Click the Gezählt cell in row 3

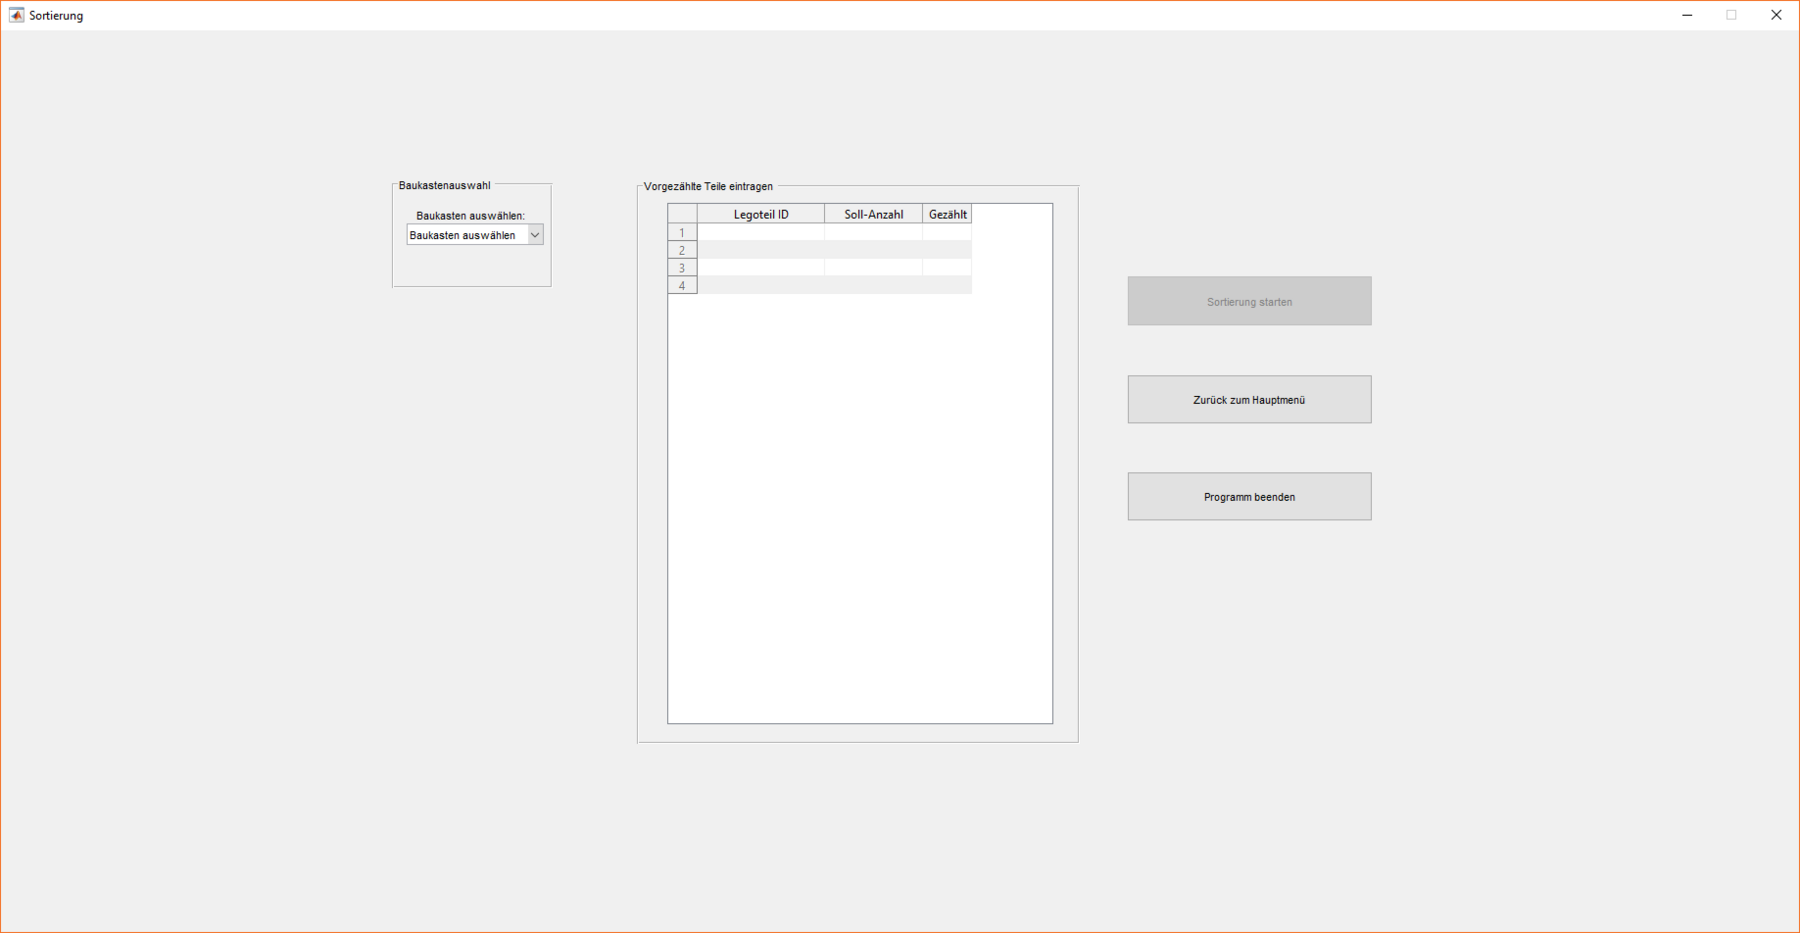click(947, 268)
